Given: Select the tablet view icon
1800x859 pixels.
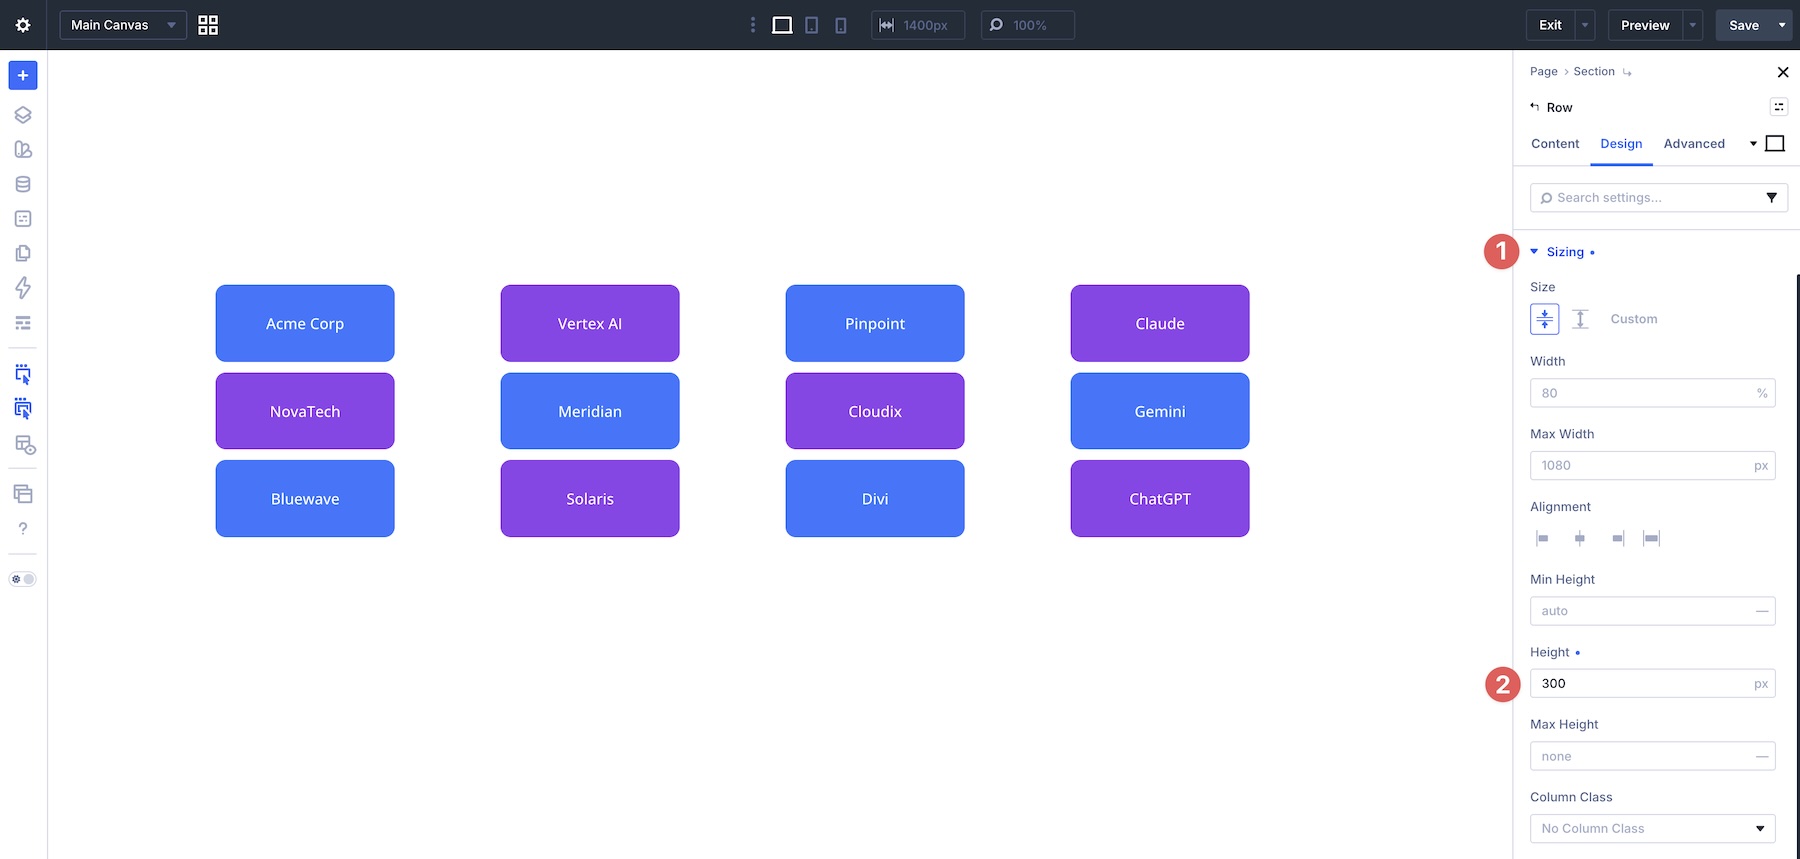Looking at the screenshot, I should pos(812,25).
